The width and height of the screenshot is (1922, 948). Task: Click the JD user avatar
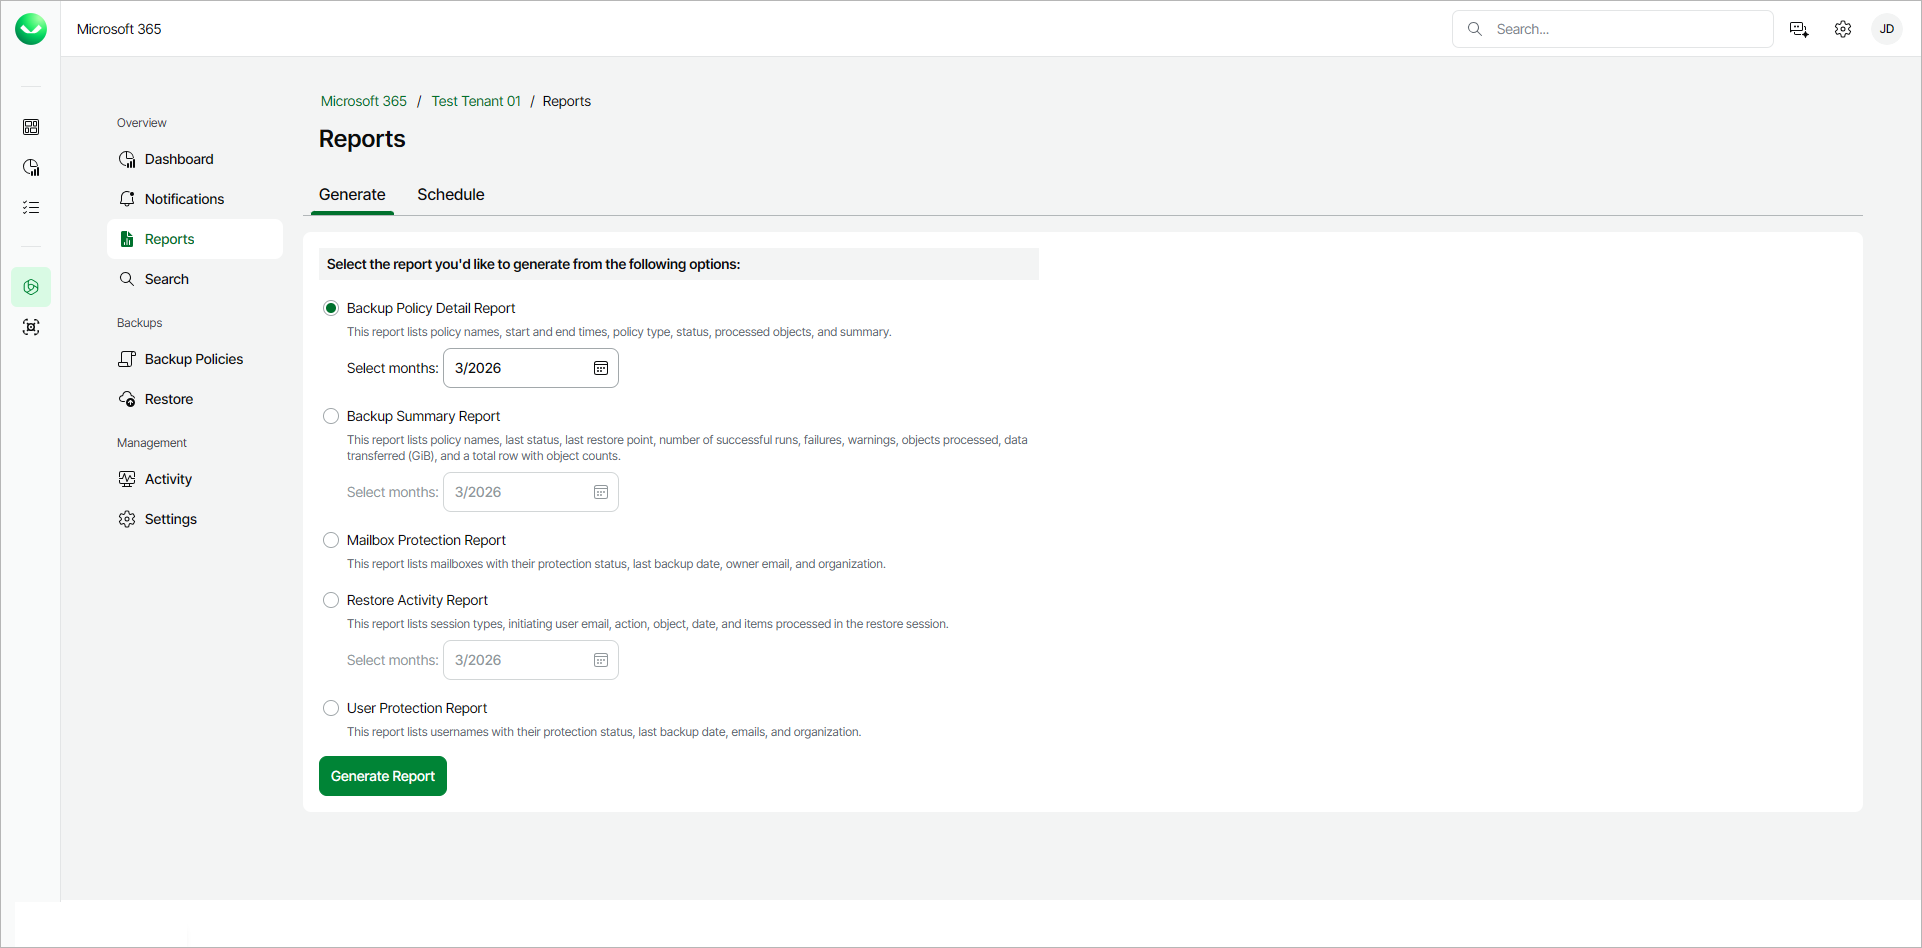pos(1887,29)
